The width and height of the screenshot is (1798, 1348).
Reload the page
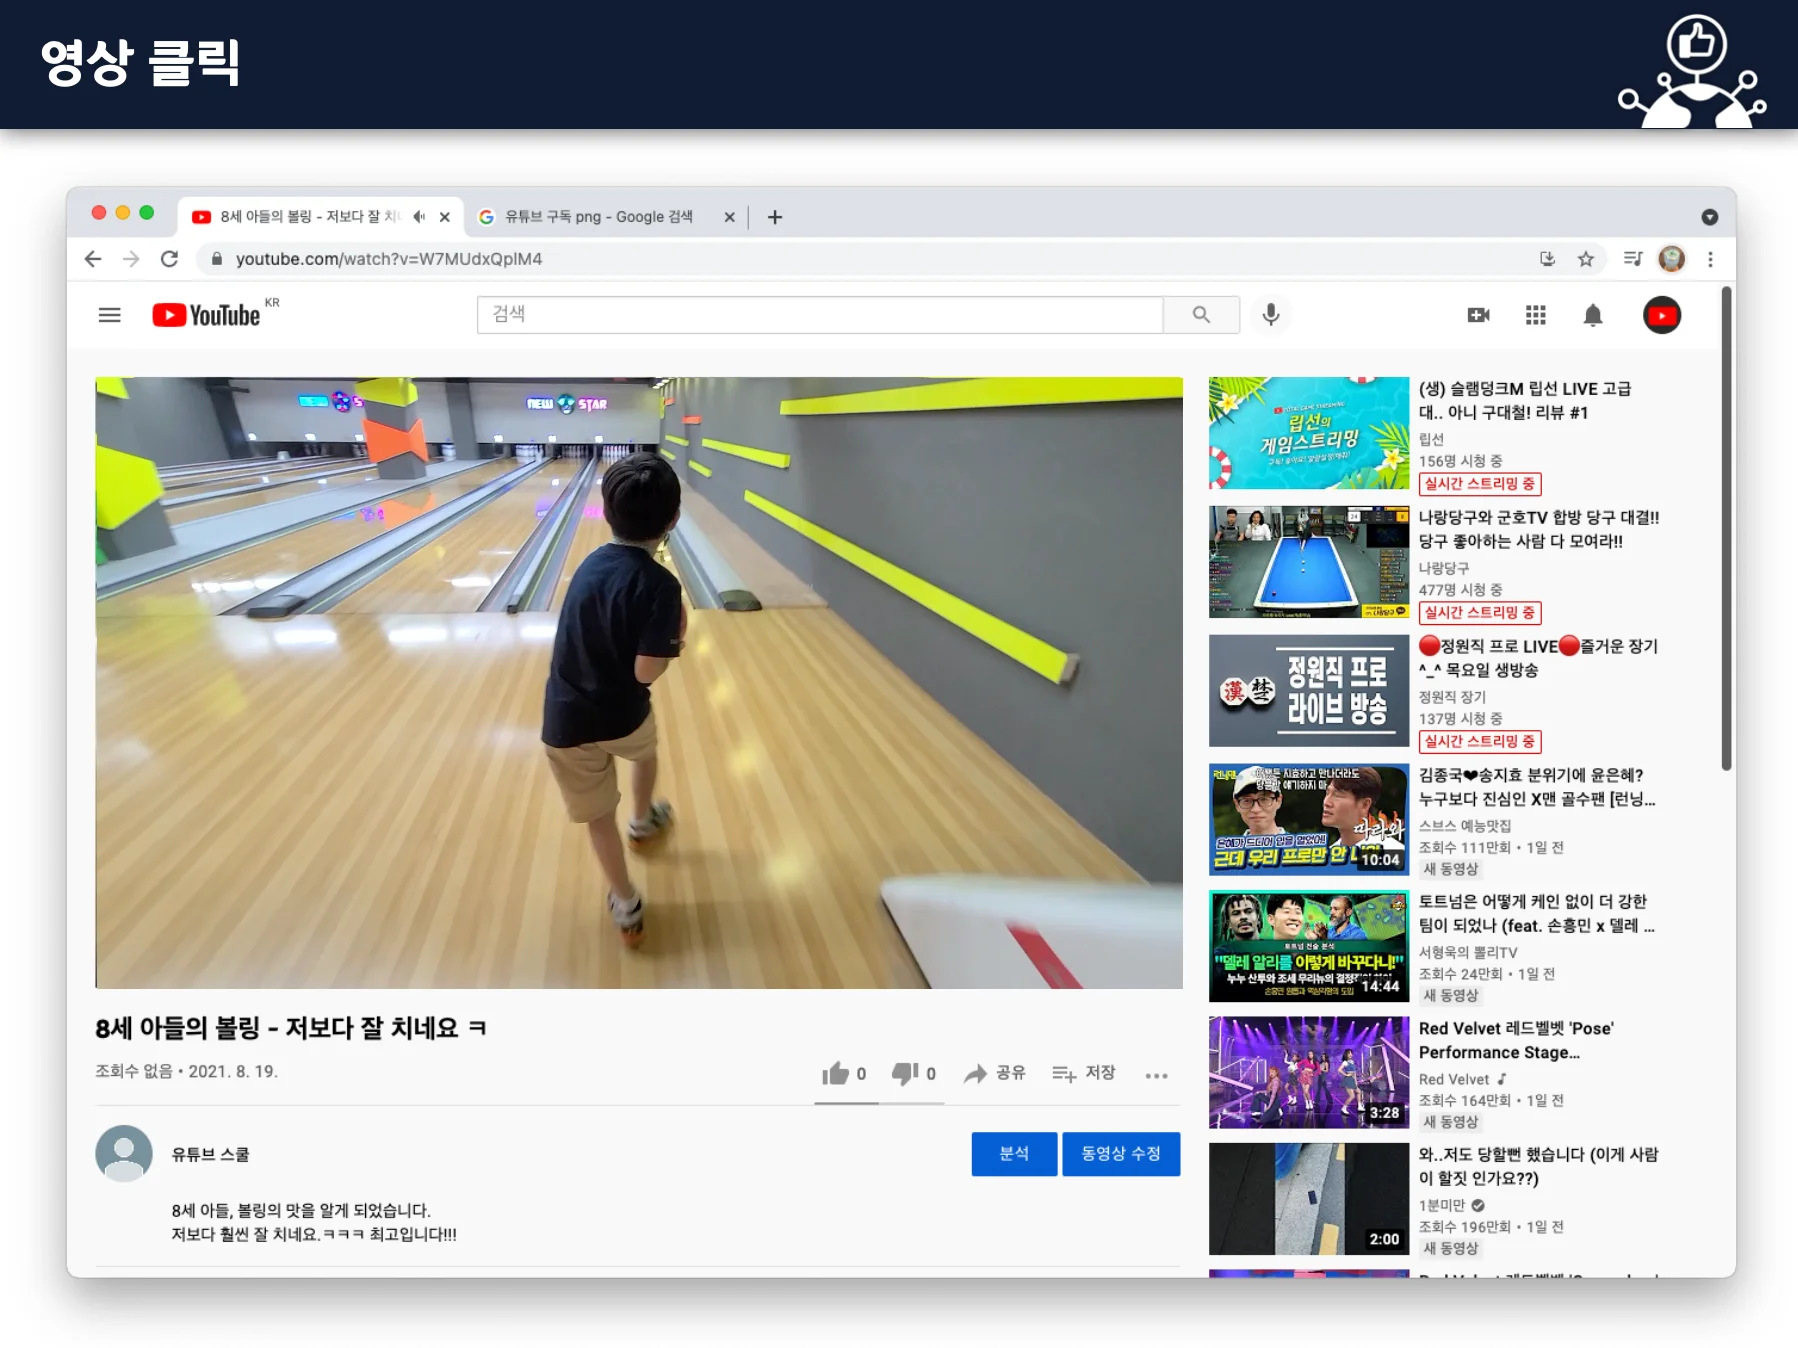click(x=170, y=259)
